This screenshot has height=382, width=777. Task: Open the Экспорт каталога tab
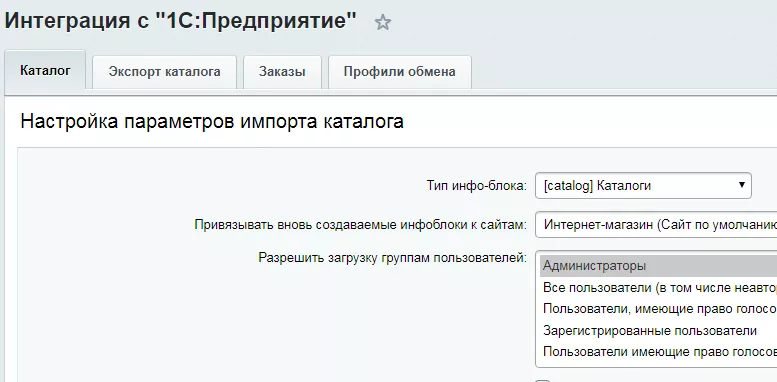coord(165,72)
